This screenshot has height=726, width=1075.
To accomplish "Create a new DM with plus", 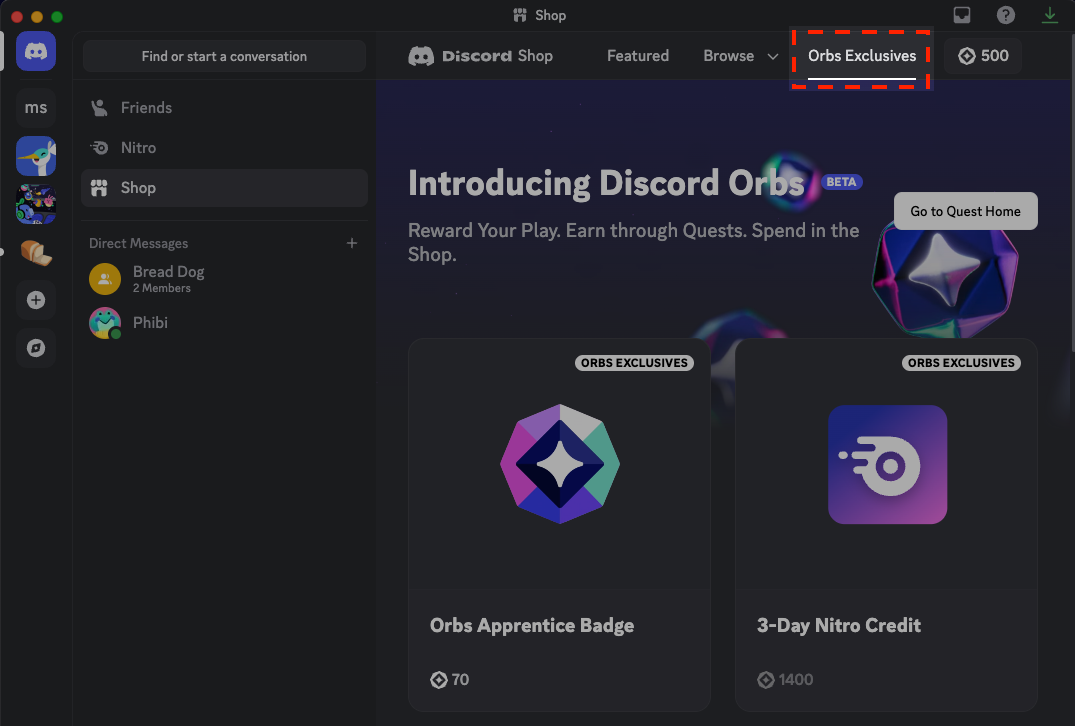I will pyautogui.click(x=352, y=243).
